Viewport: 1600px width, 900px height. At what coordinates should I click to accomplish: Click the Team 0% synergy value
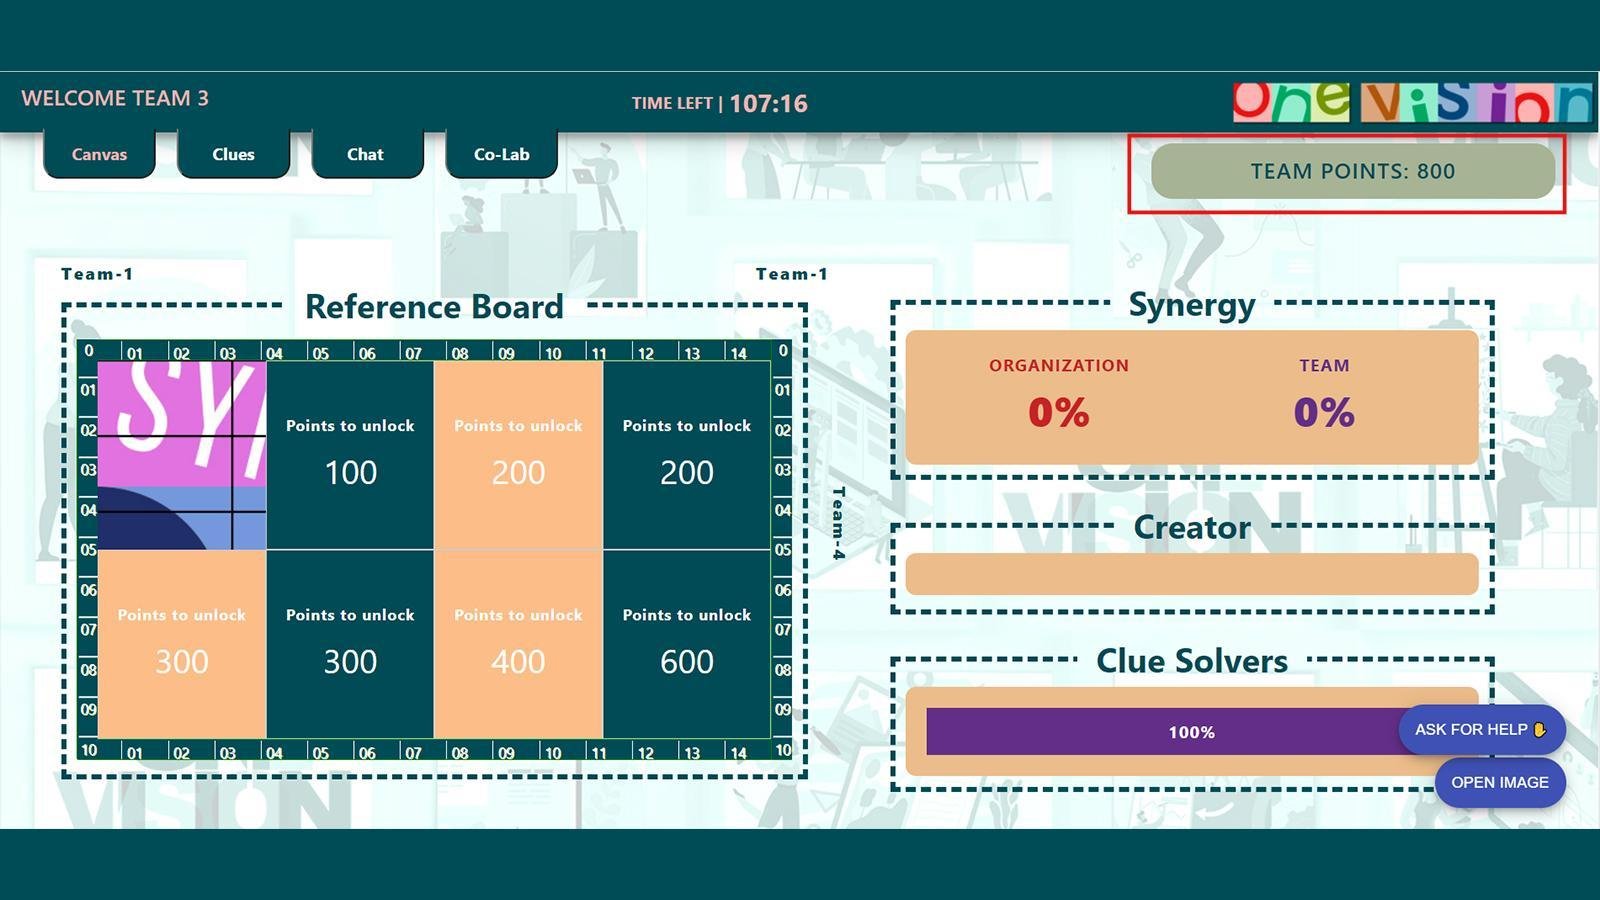[1324, 412]
